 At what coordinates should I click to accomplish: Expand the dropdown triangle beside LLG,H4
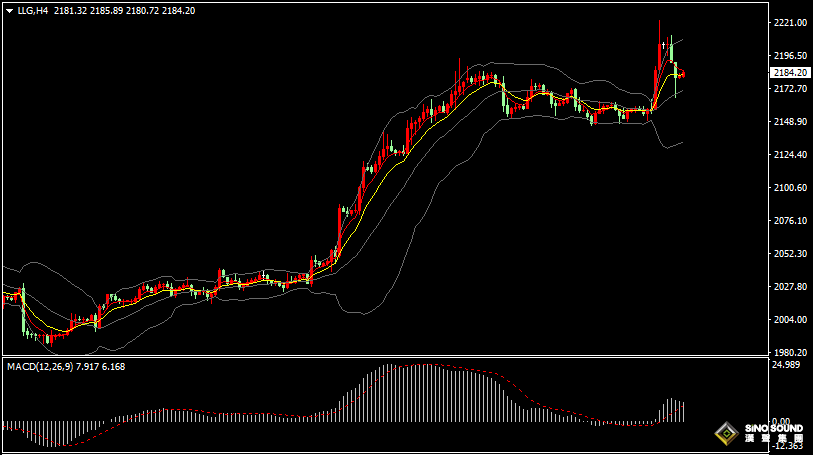click(x=9, y=10)
